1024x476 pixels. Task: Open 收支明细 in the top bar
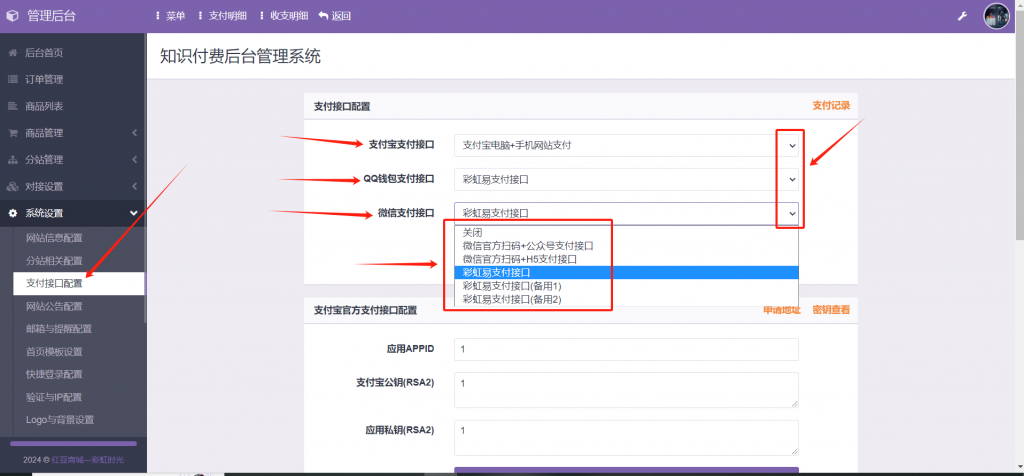(283, 16)
